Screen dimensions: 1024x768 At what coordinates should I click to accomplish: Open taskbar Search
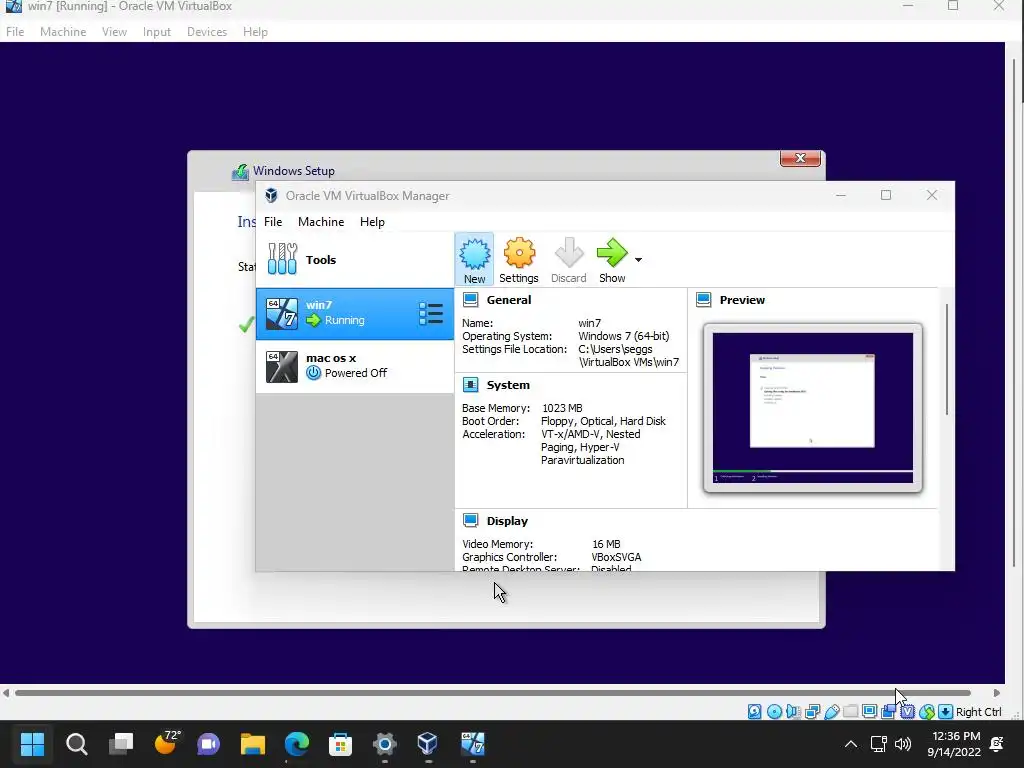[76, 744]
